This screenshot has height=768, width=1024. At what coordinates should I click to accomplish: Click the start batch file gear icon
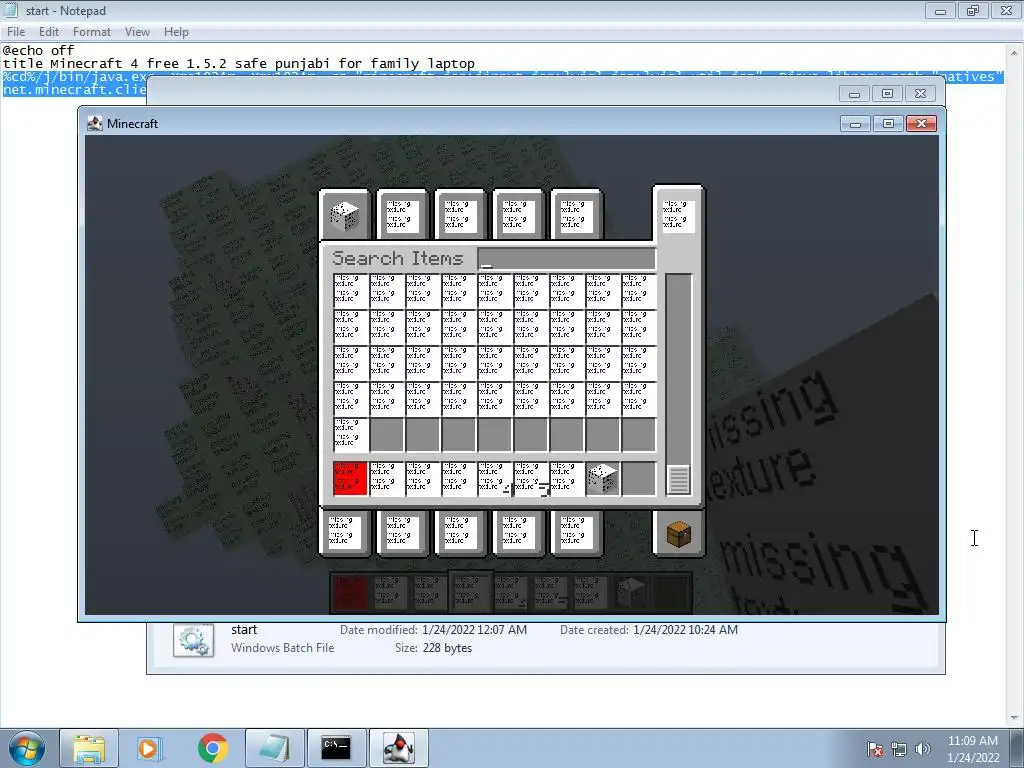[193, 640]
